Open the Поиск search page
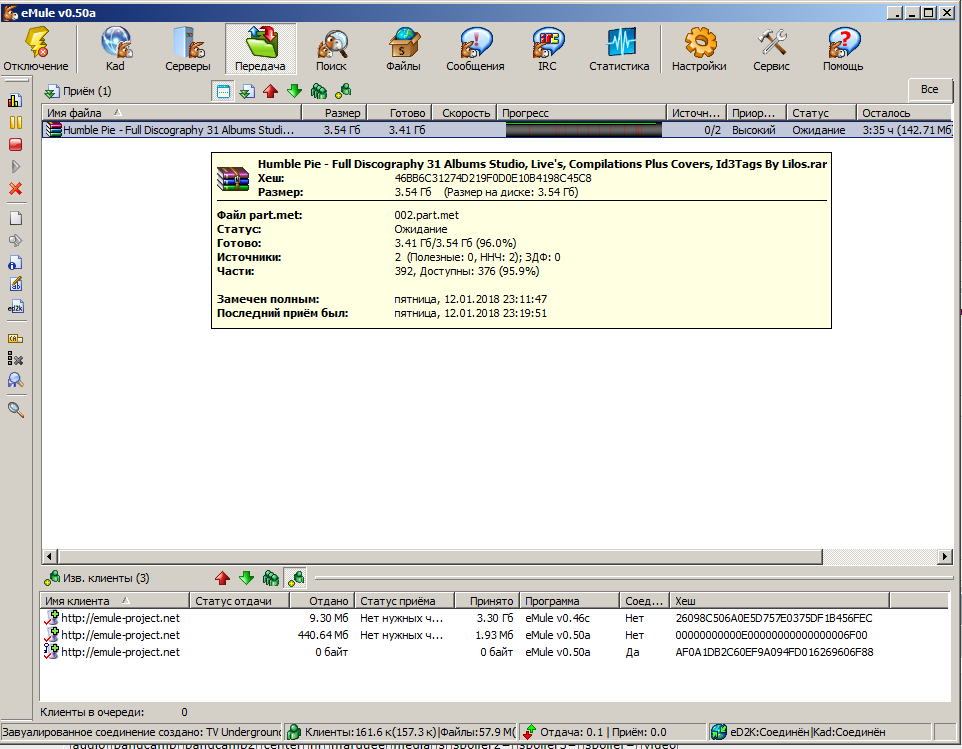This screenshot has width=962, height=749. click(x=331, y=49)
